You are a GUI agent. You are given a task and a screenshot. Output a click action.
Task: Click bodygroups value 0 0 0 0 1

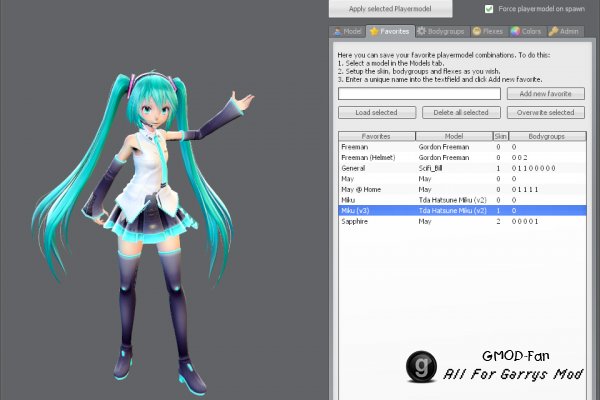pos(525,221)
